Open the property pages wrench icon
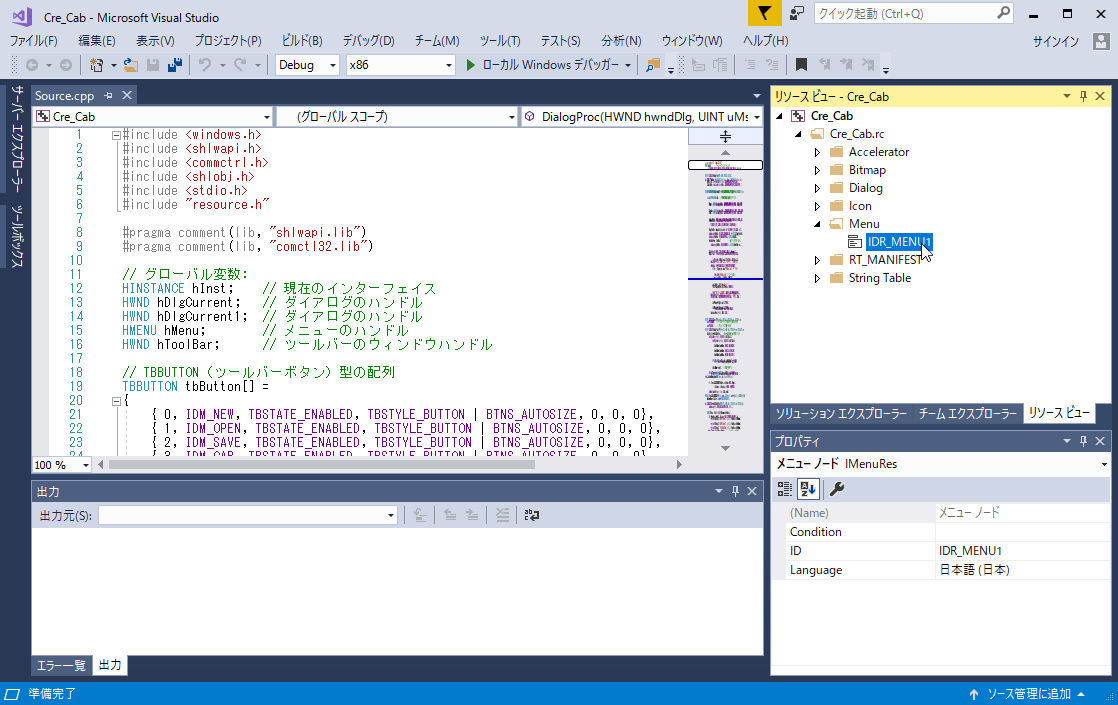1118x705 pixels. point(837,489)
